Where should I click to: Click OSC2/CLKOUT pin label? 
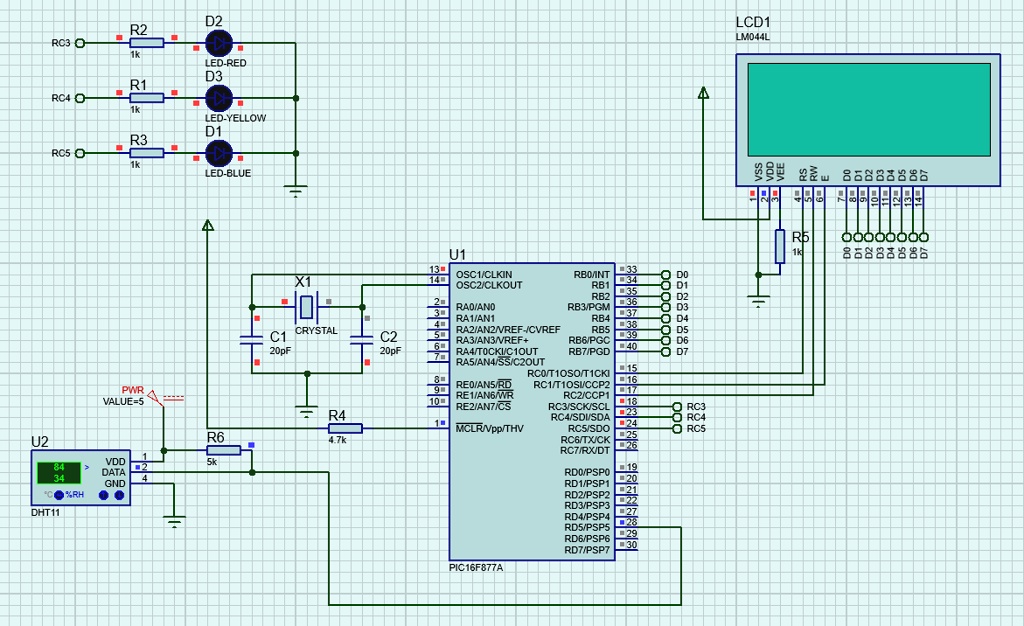point(489,285)
